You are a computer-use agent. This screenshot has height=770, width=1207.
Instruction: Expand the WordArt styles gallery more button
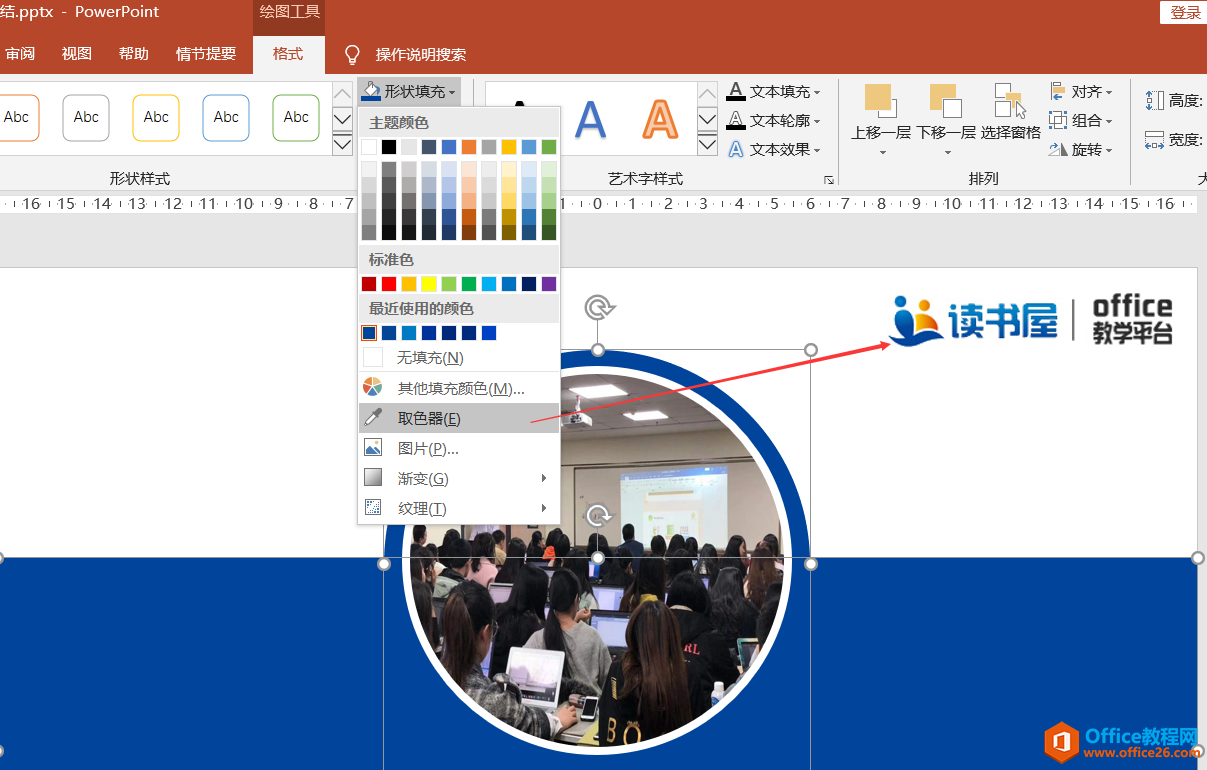coord(707,144)
